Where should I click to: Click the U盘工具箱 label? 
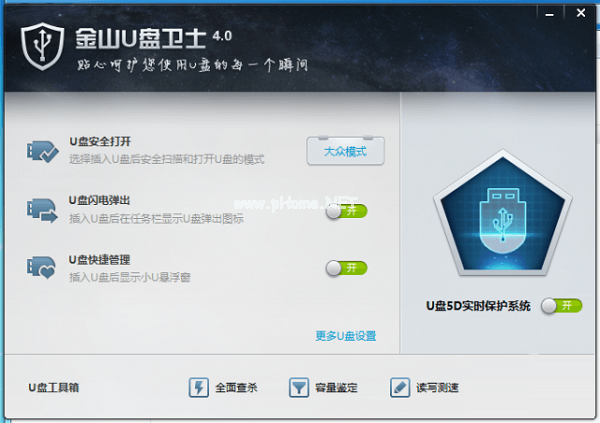(54, 387)
